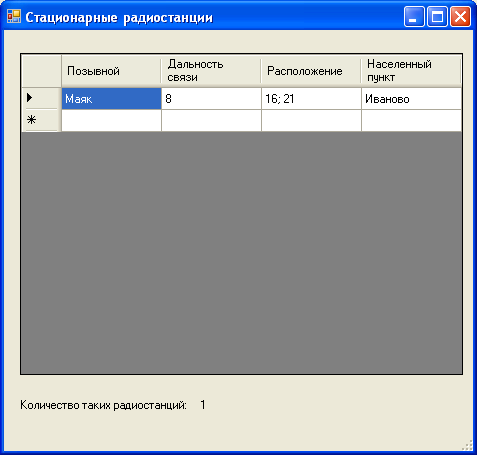This screenshot has width=477, height=455.
Task: Click the Расположение column header
Action: [x=311, y=71]
